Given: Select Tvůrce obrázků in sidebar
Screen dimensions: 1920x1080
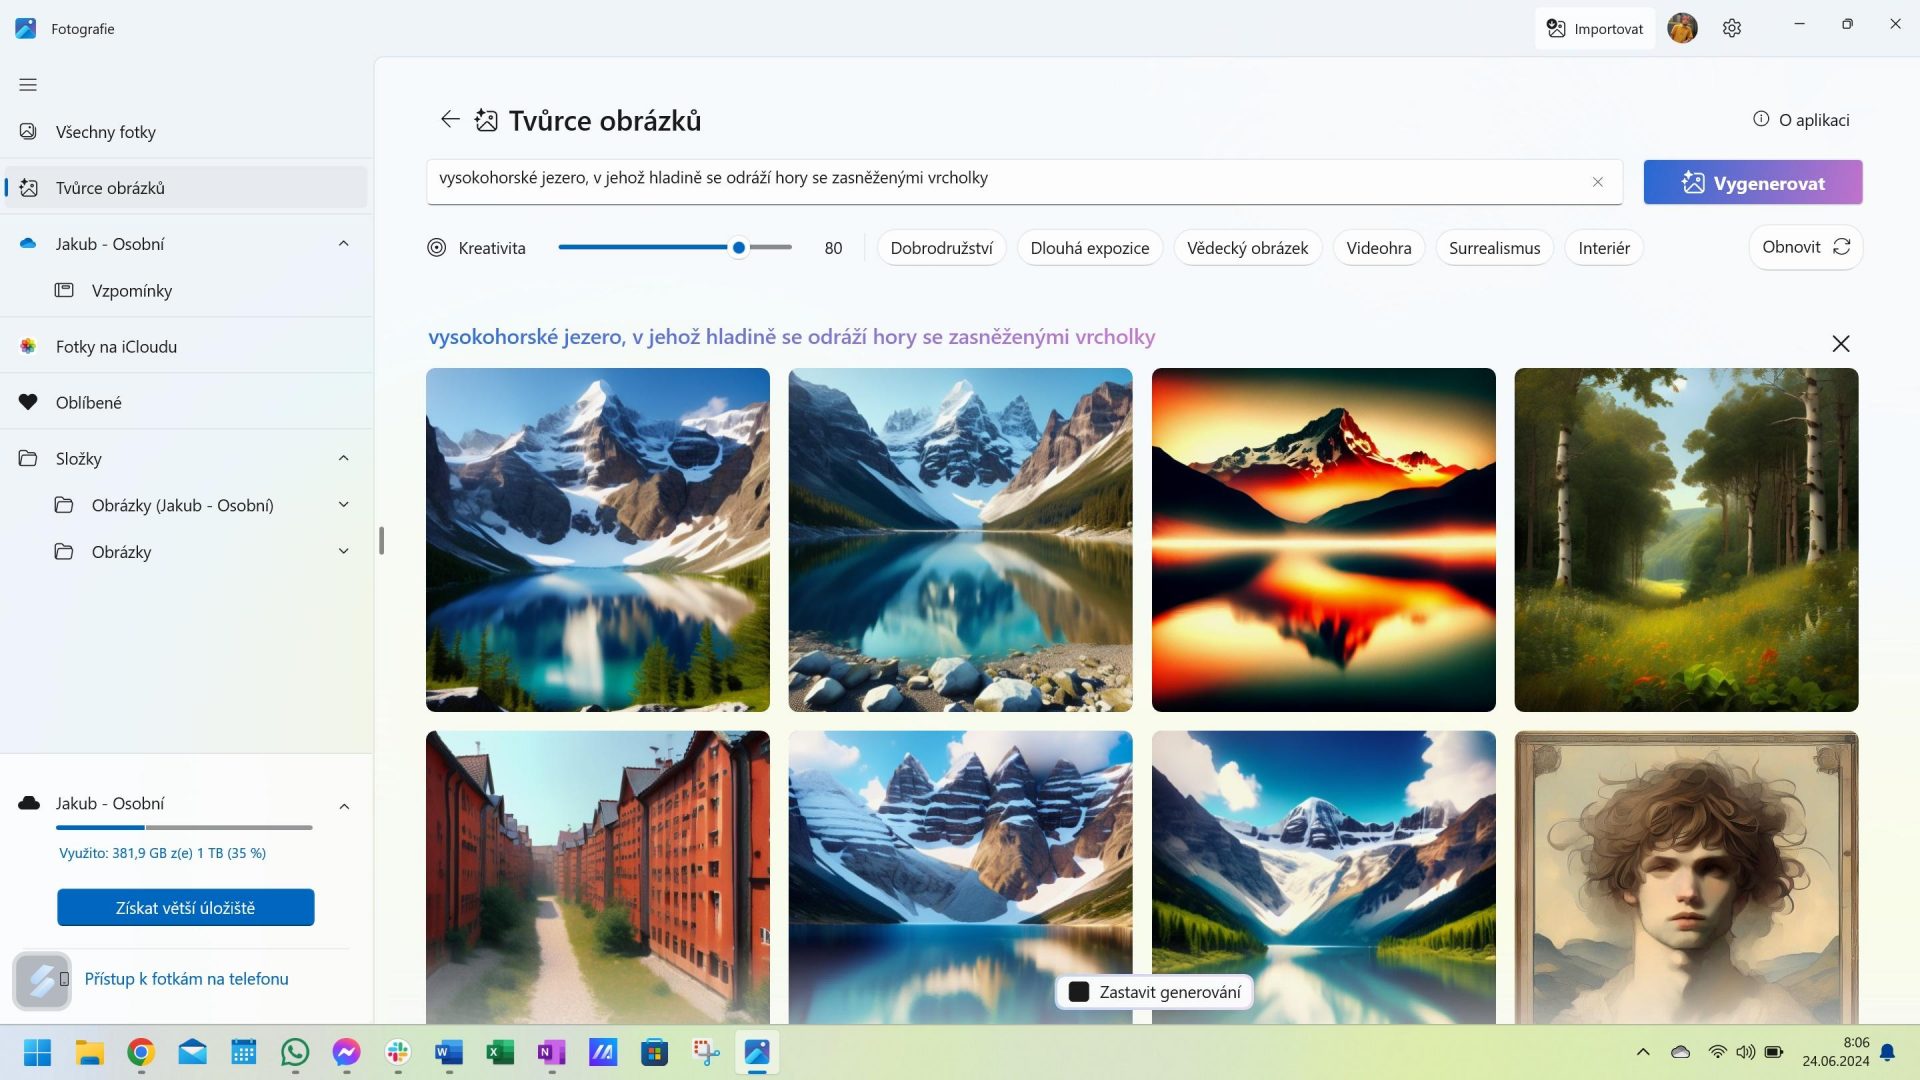Looking at the screenshot, I should click(x=186, y=188).
